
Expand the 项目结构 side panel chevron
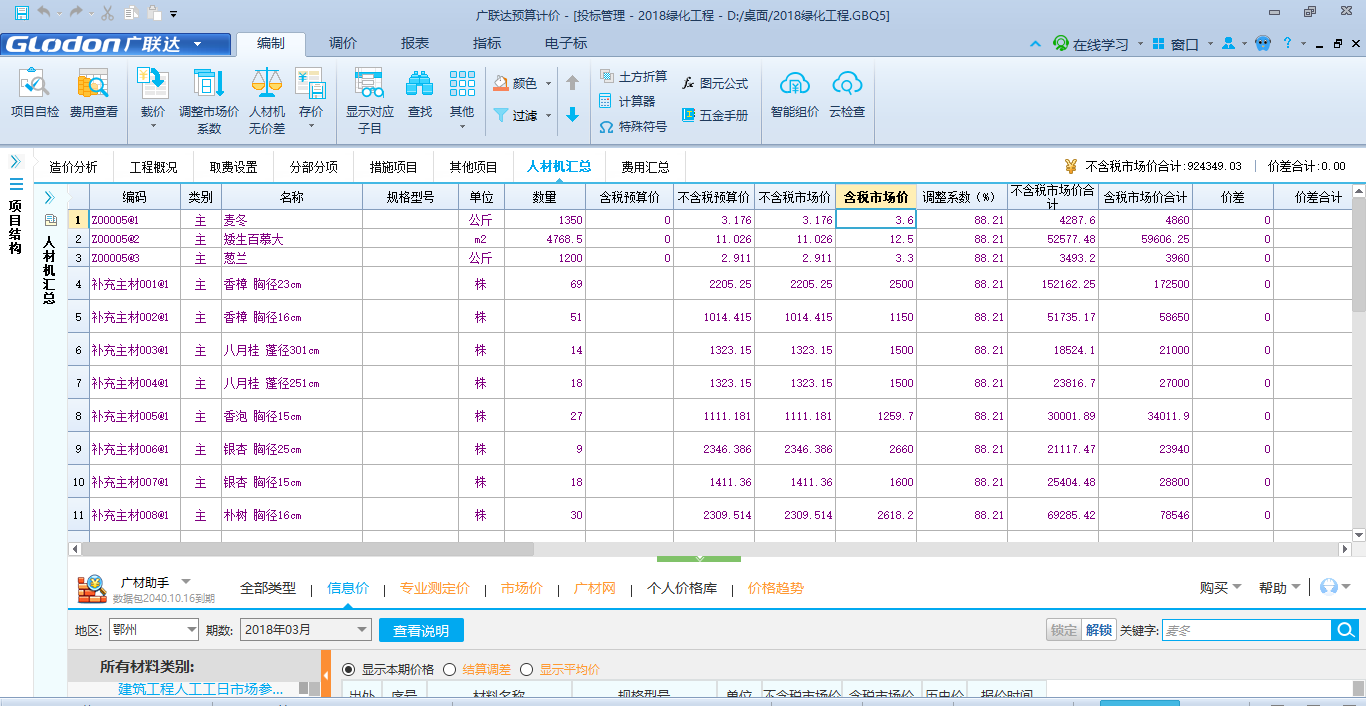tap(16, 161)
